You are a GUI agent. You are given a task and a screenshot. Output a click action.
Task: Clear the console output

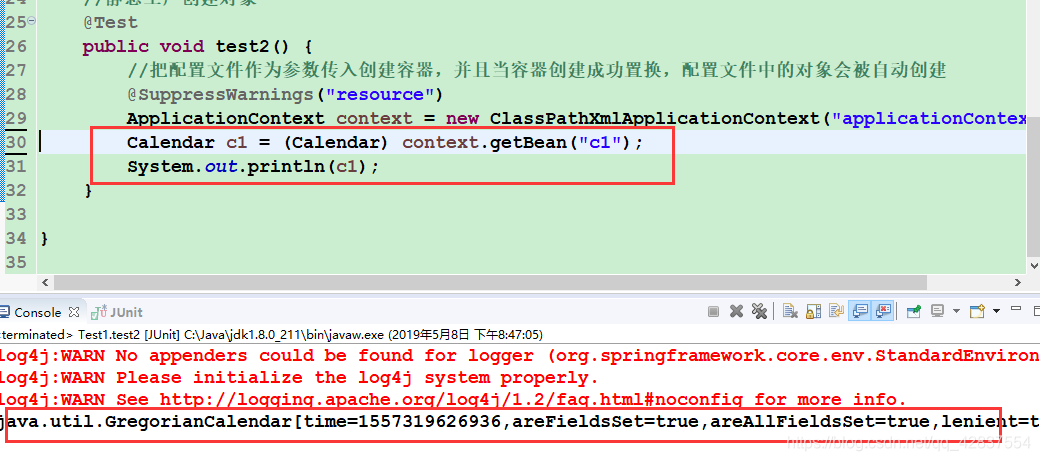coord(791,310)
